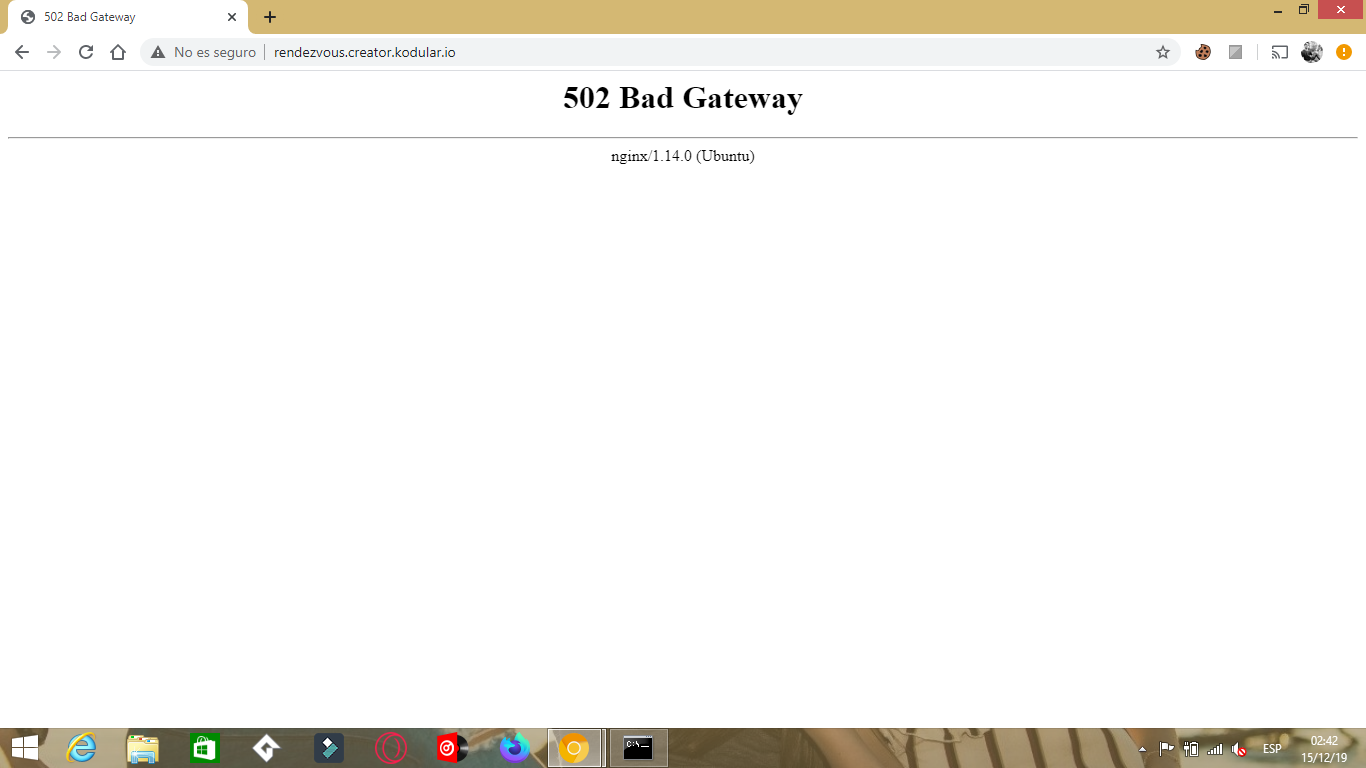Close the 502 Bad Gateway tab
Image resolution: width=1366 pixels, height=768 pixels.
tap(232, 17)
